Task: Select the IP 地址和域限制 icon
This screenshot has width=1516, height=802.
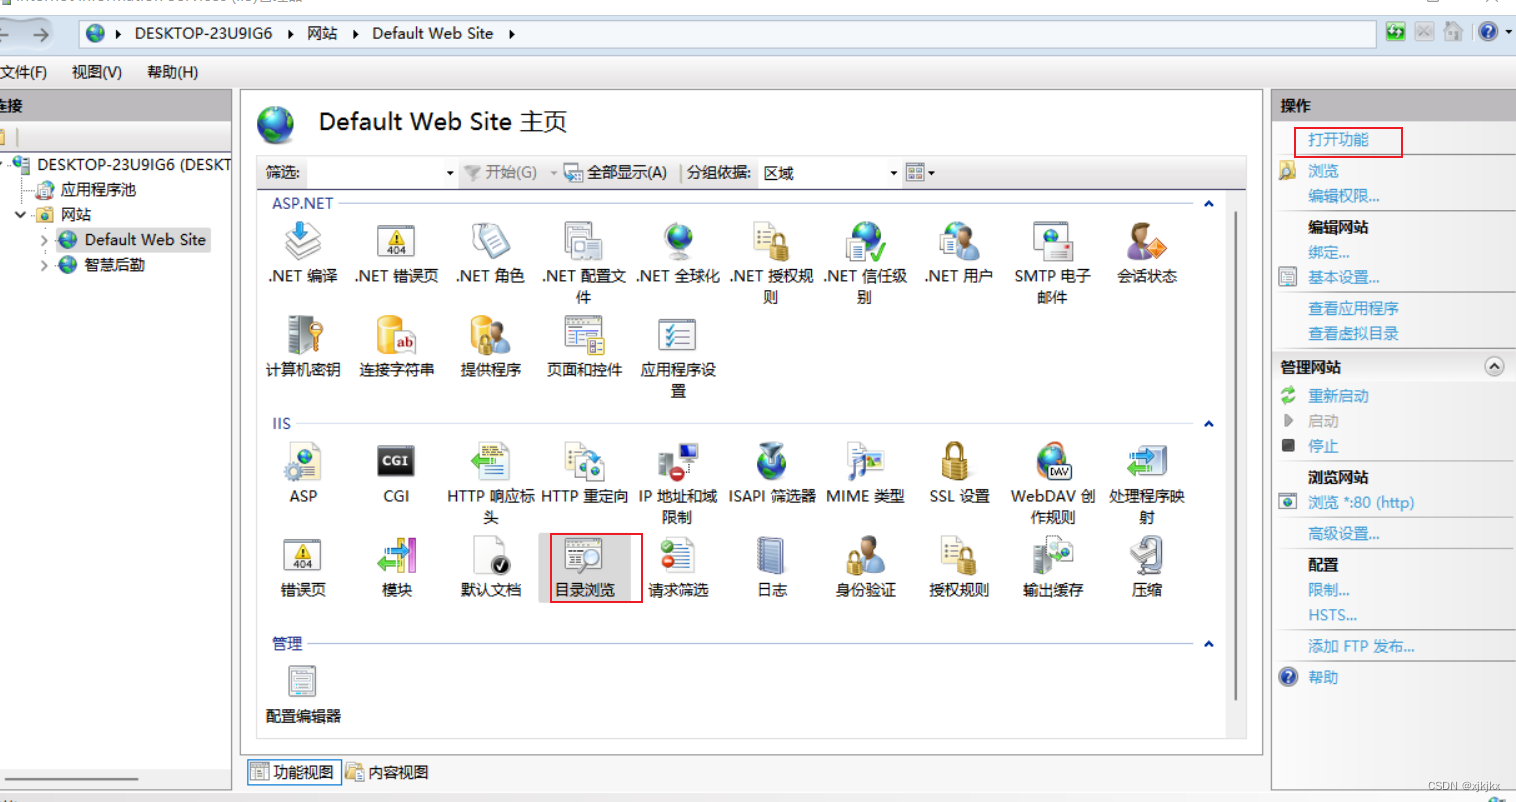Action: 678,462
